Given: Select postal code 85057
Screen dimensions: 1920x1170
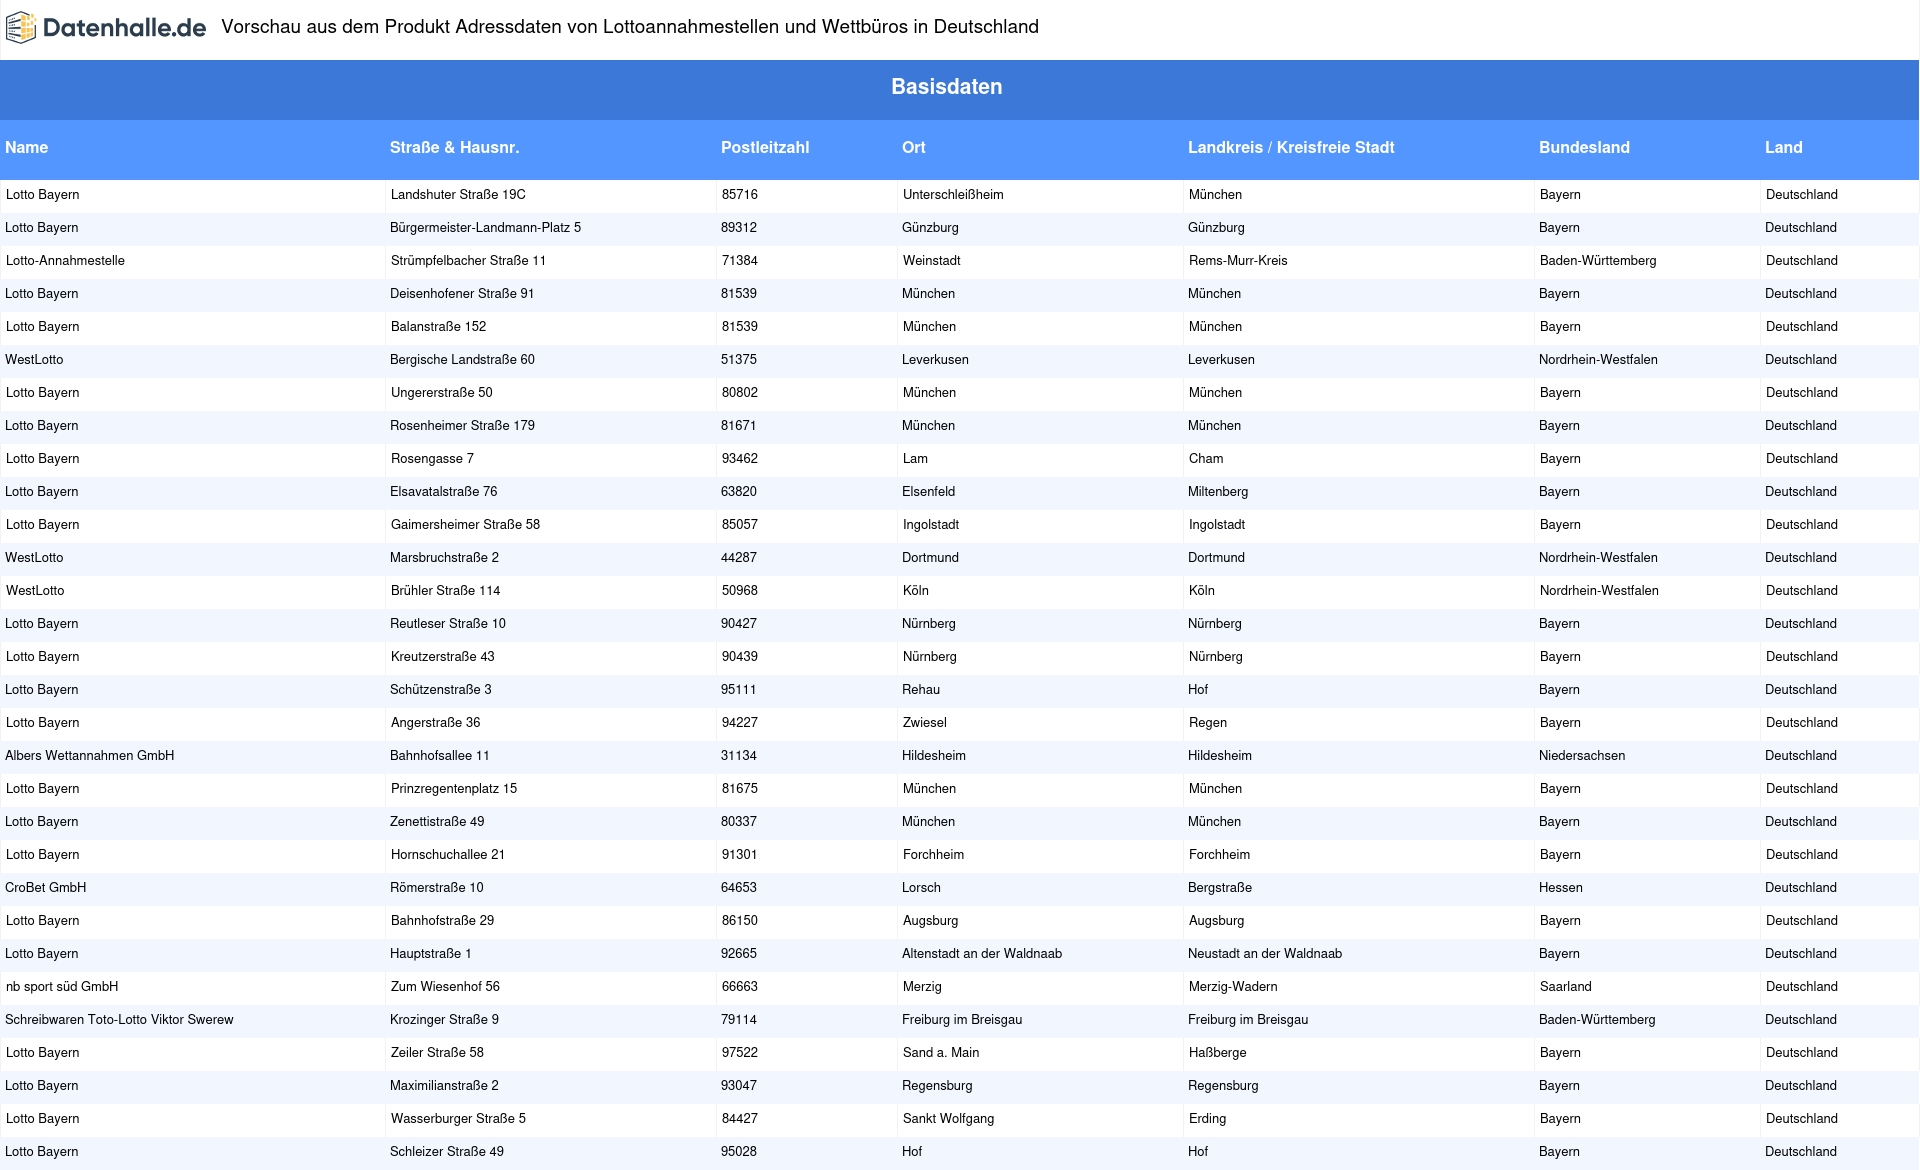Looking at the screenshot, I should click(x=740, y=525).
